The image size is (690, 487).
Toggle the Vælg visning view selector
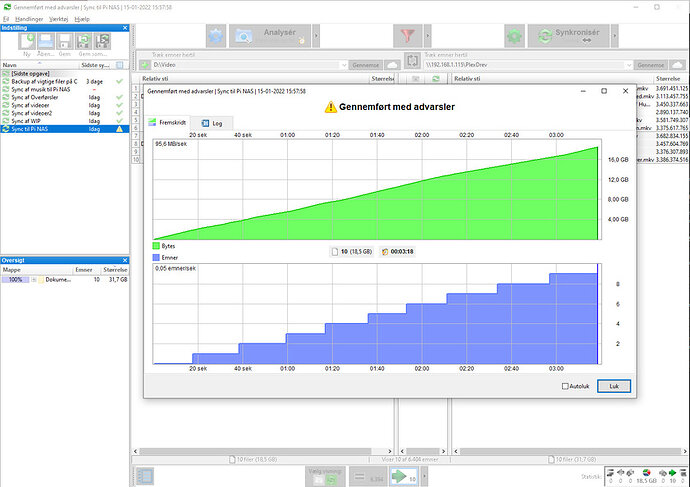click(325, 476)
